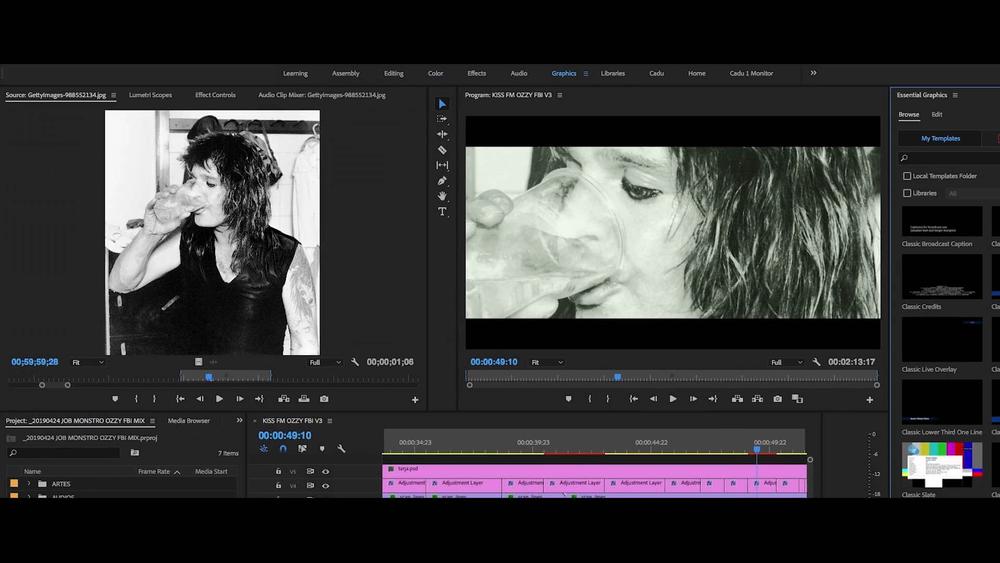Export frame from Program monitor camera icon
Image resolution: width=1000 pixels, height=563 pixels.
point(777,399)
